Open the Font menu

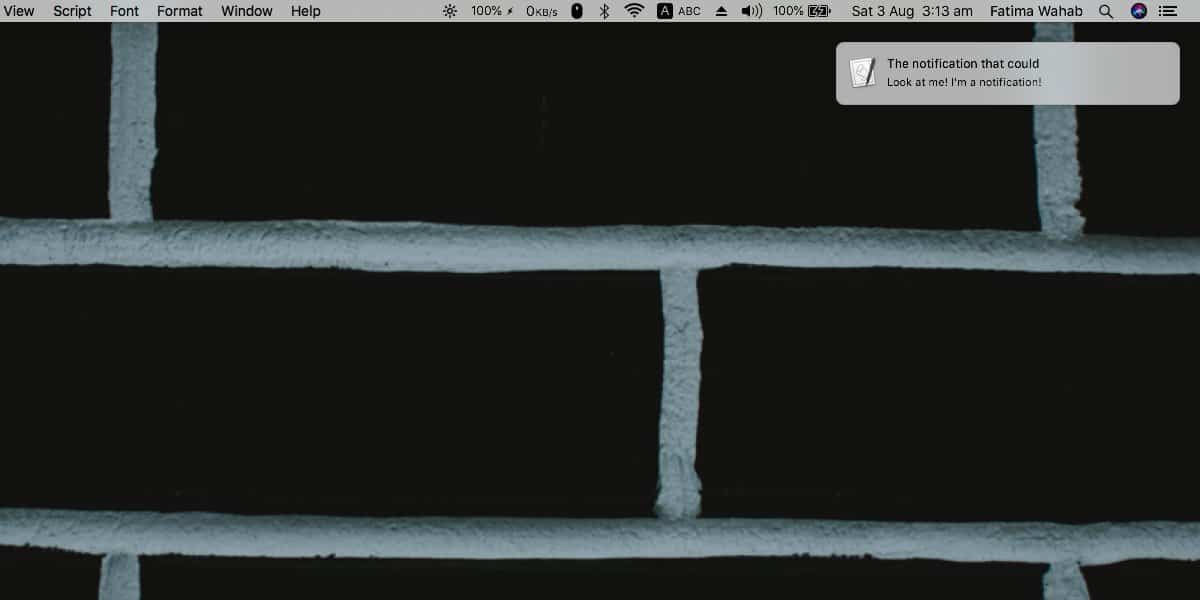click(x=124, y=11)
